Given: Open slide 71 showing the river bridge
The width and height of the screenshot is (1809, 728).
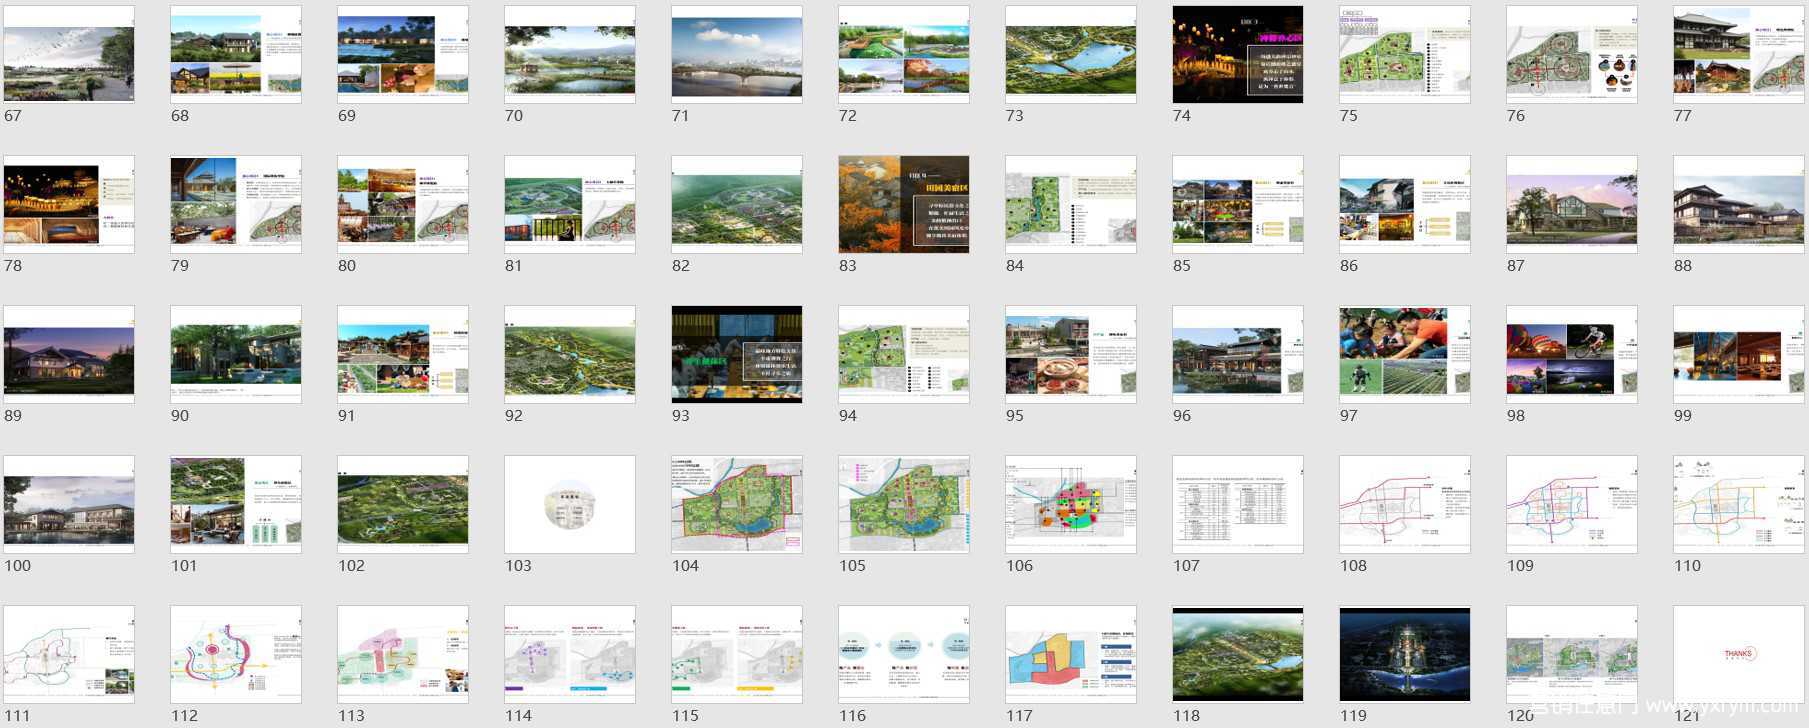Looking at the screenshot, I should (737, 54).
